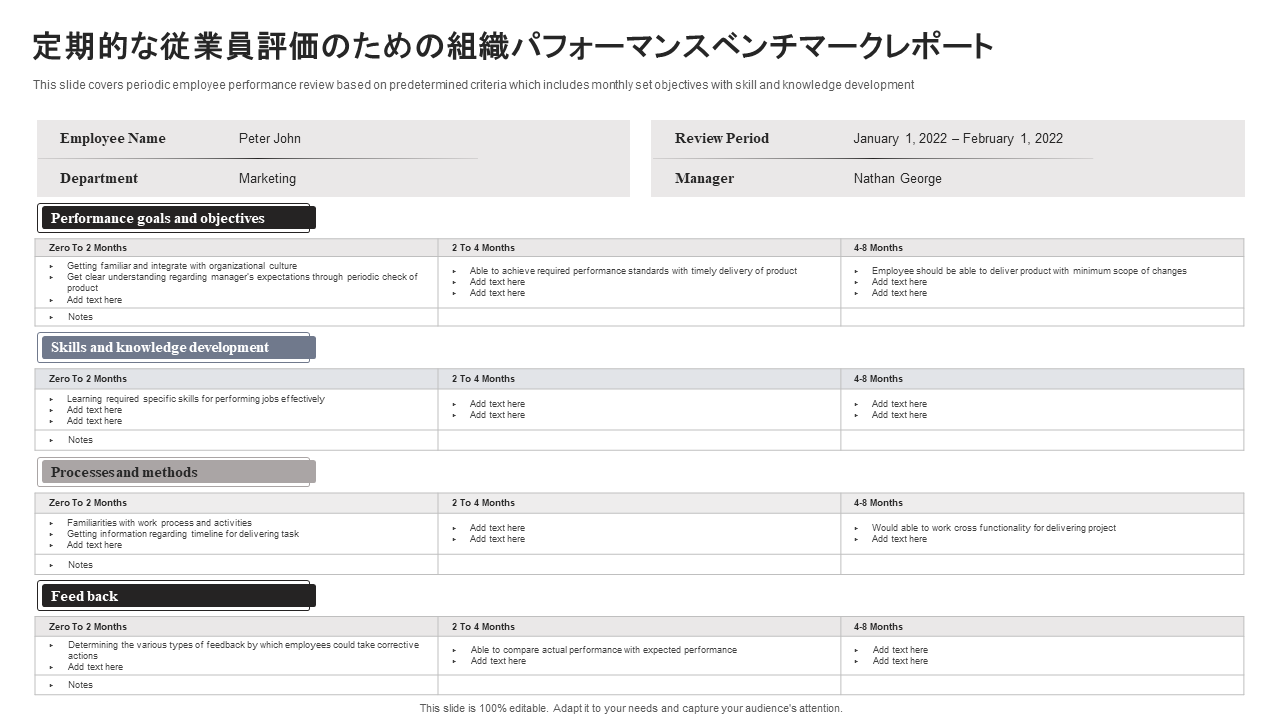Click 'Learning required specific skills' bullet
This screenshot has height=720, width=1280.
[x=196, y=399]
